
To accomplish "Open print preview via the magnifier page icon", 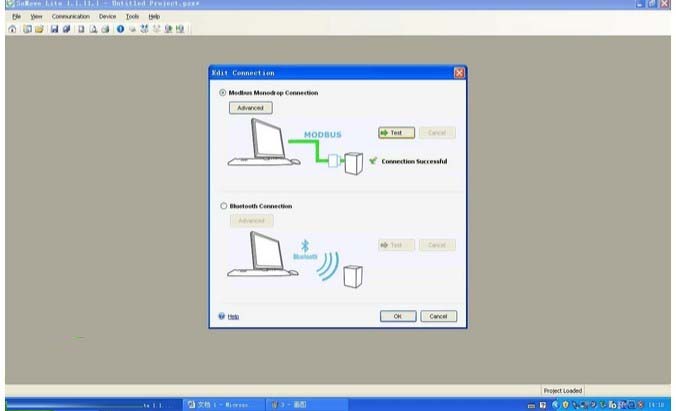I will point(93,29).
